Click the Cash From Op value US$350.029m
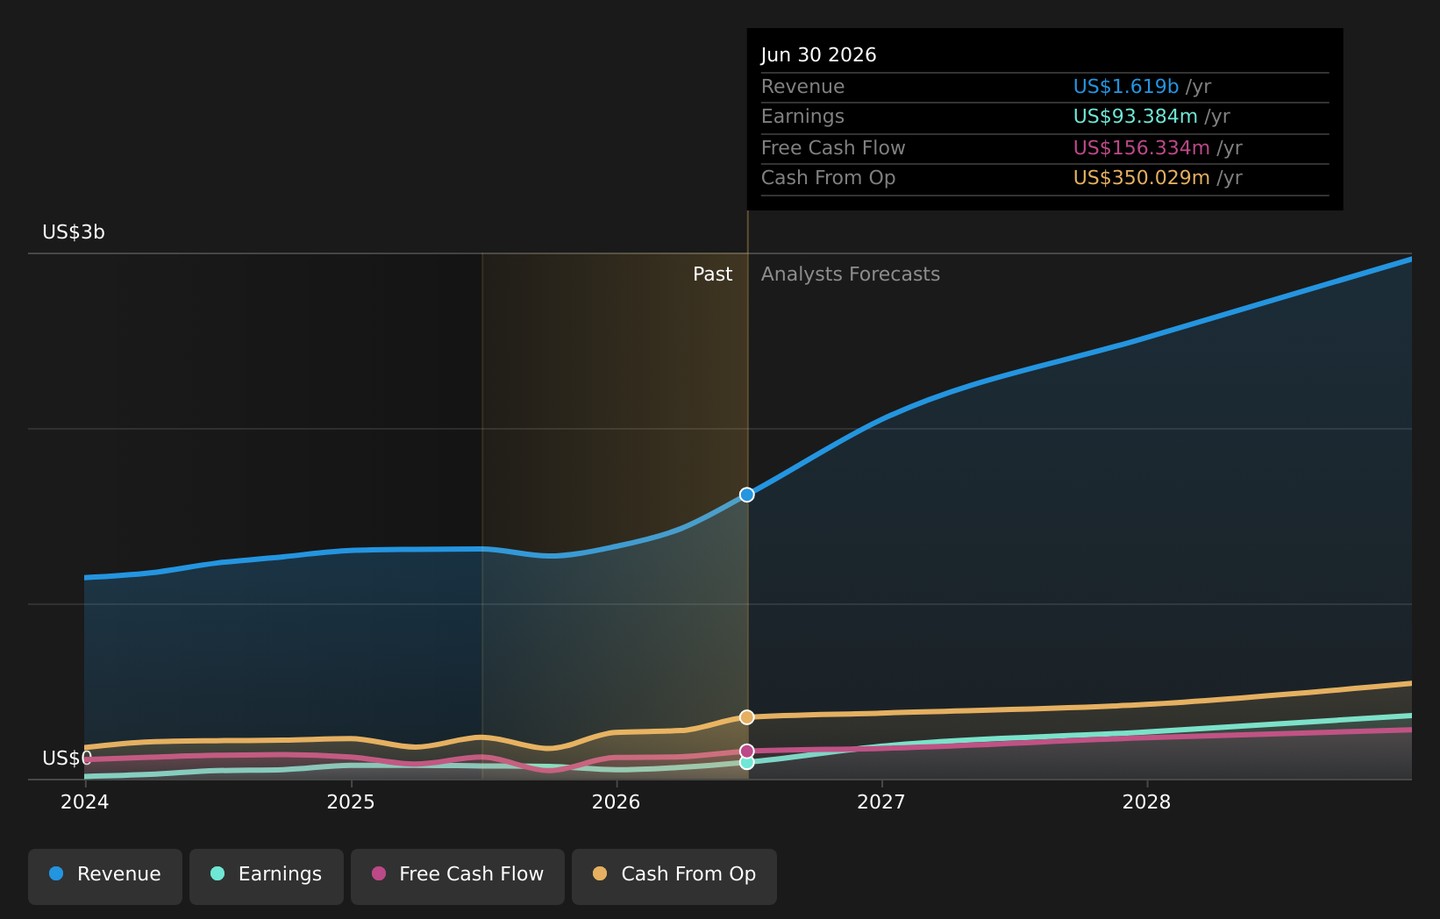Screen dimensions: 1440x919 (1141, 178)
